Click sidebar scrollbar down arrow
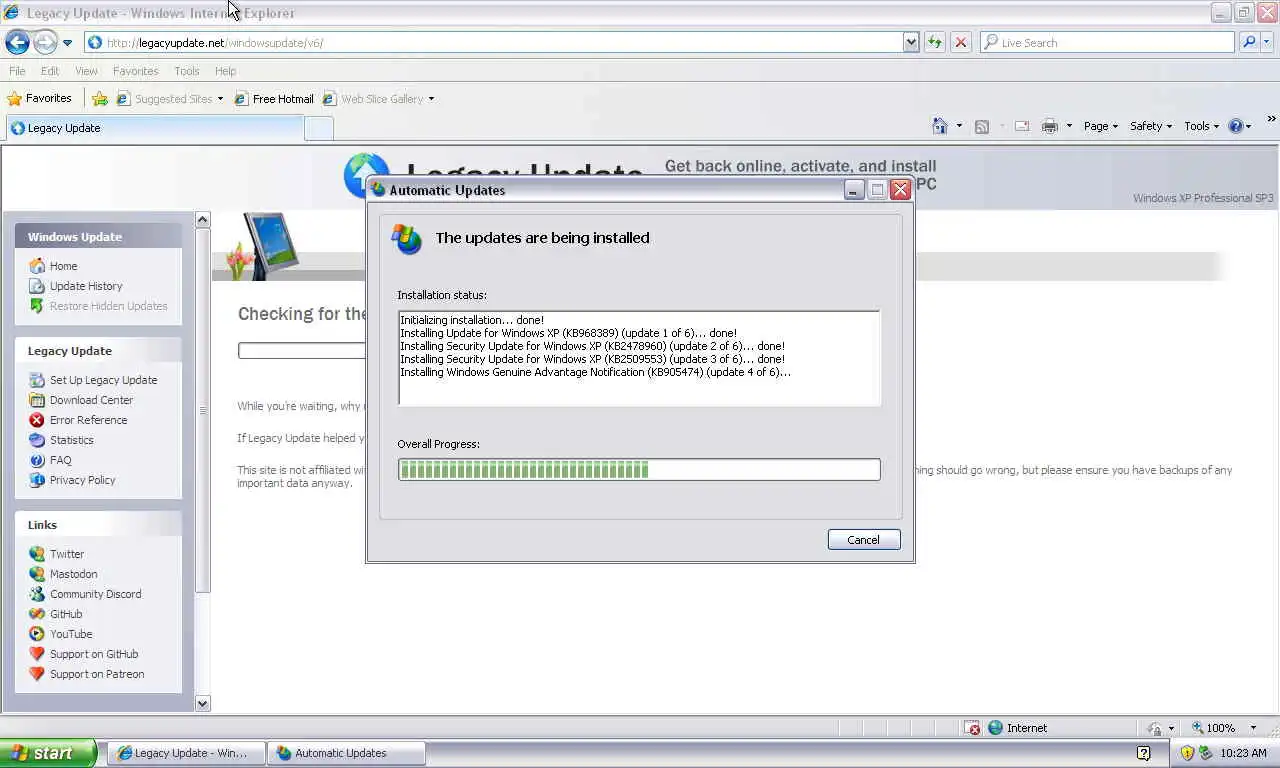Image resolution: width=1280 pixels, height=768 pixels. (x=203, y=703)
